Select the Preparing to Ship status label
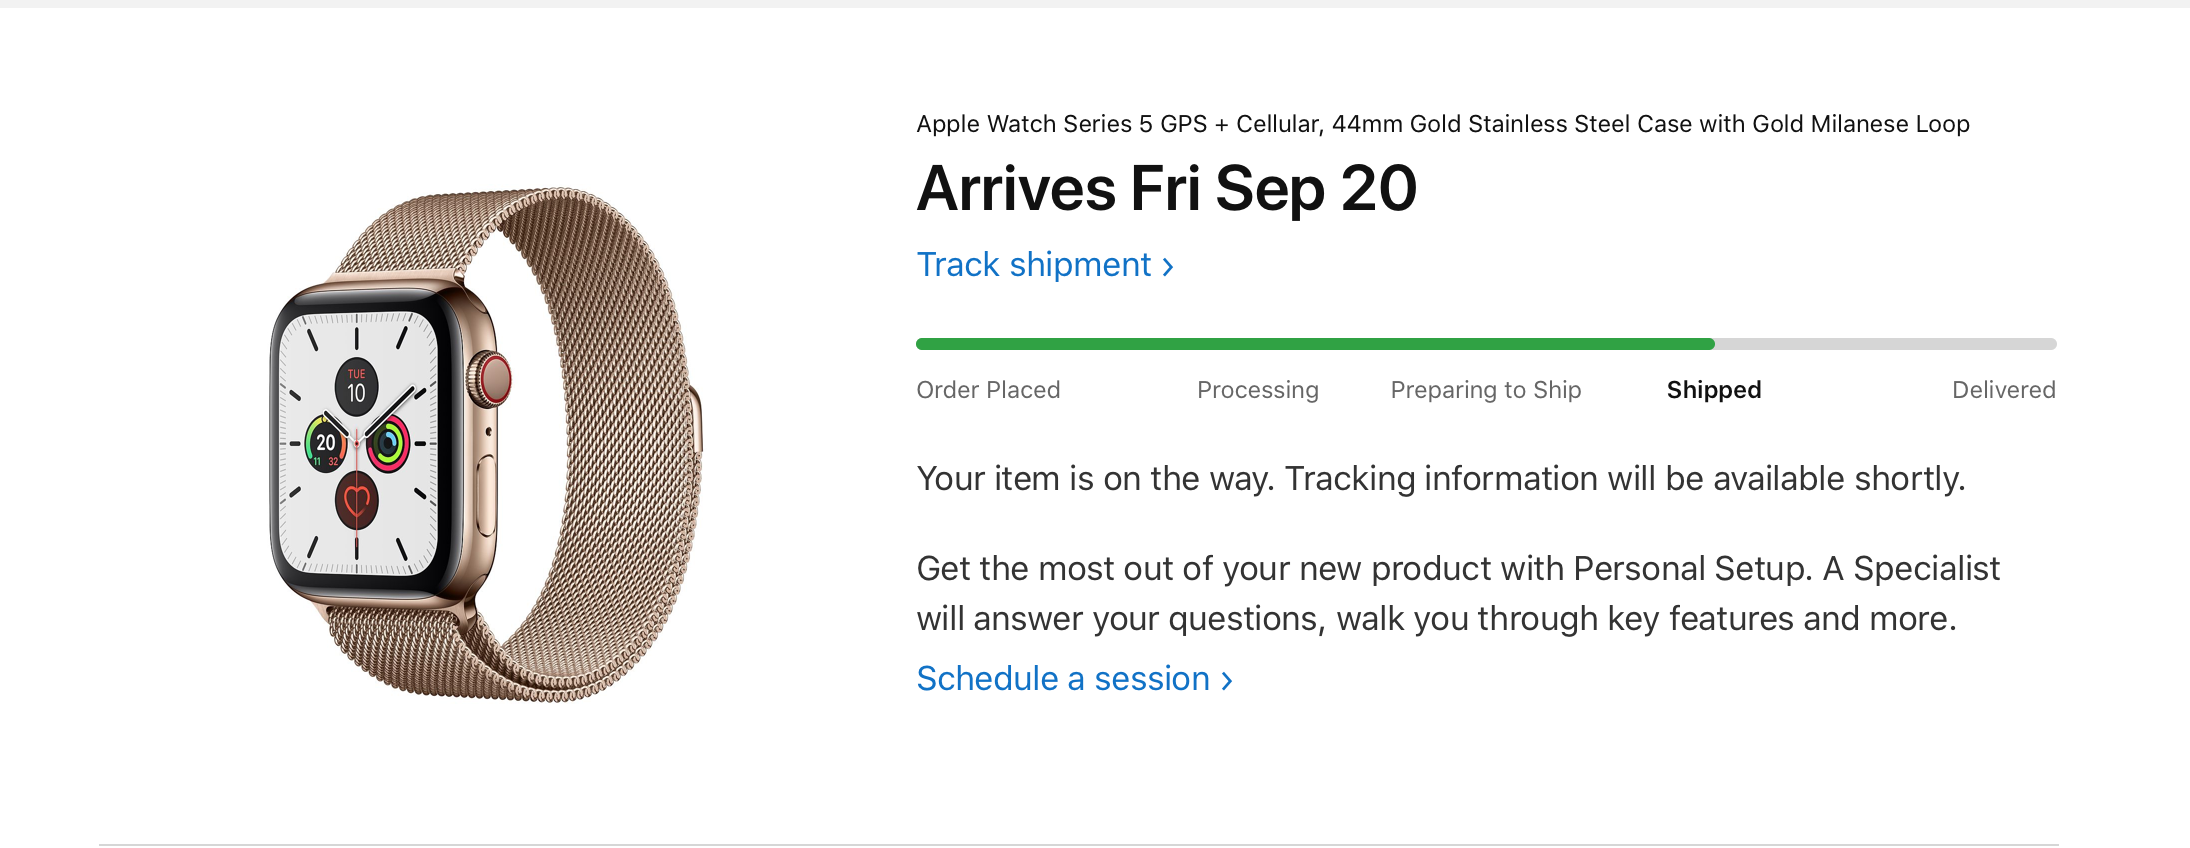This screenshot has width=2190, height=848. tap(1485, 390)
